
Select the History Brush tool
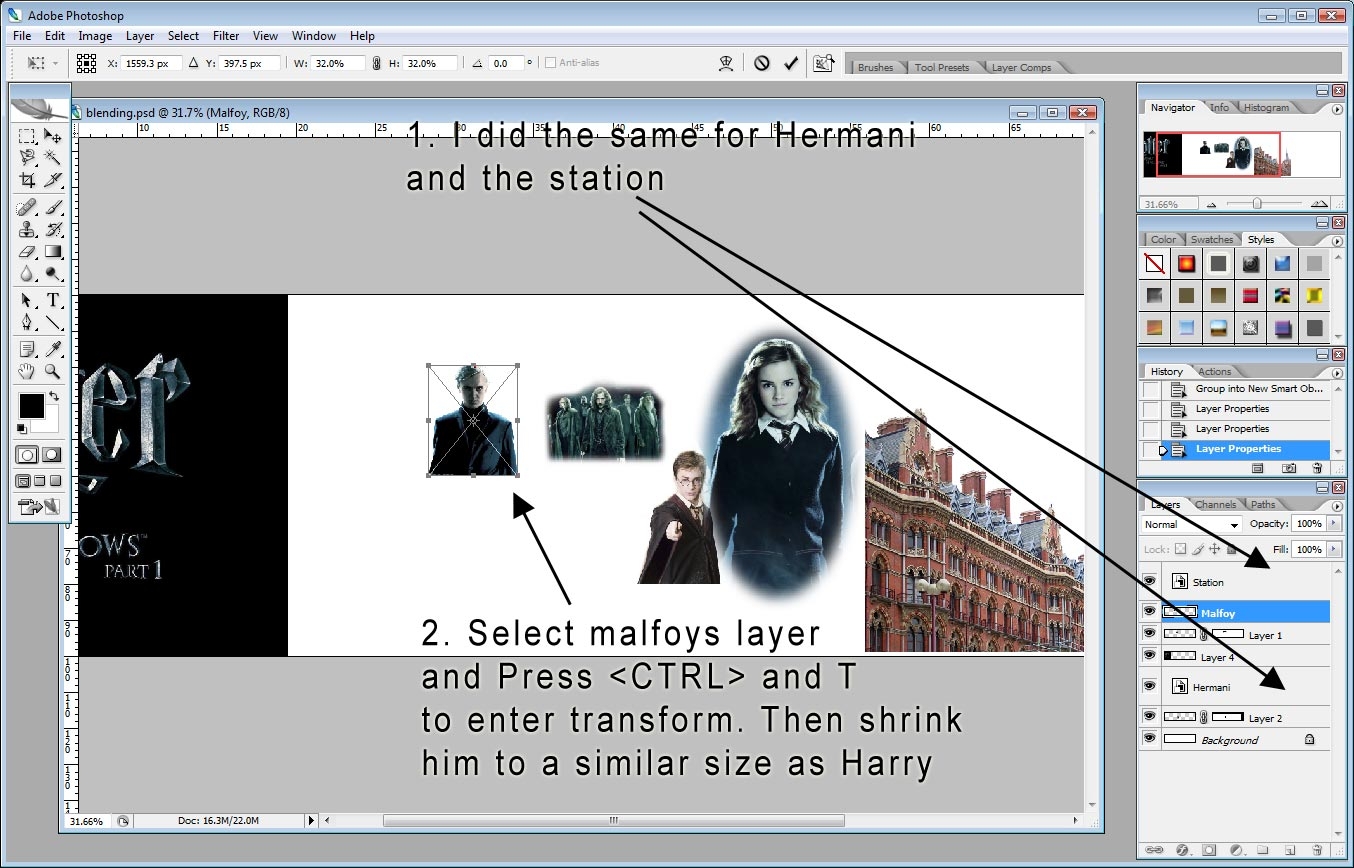pyautogui.click(x=53, y=229)
